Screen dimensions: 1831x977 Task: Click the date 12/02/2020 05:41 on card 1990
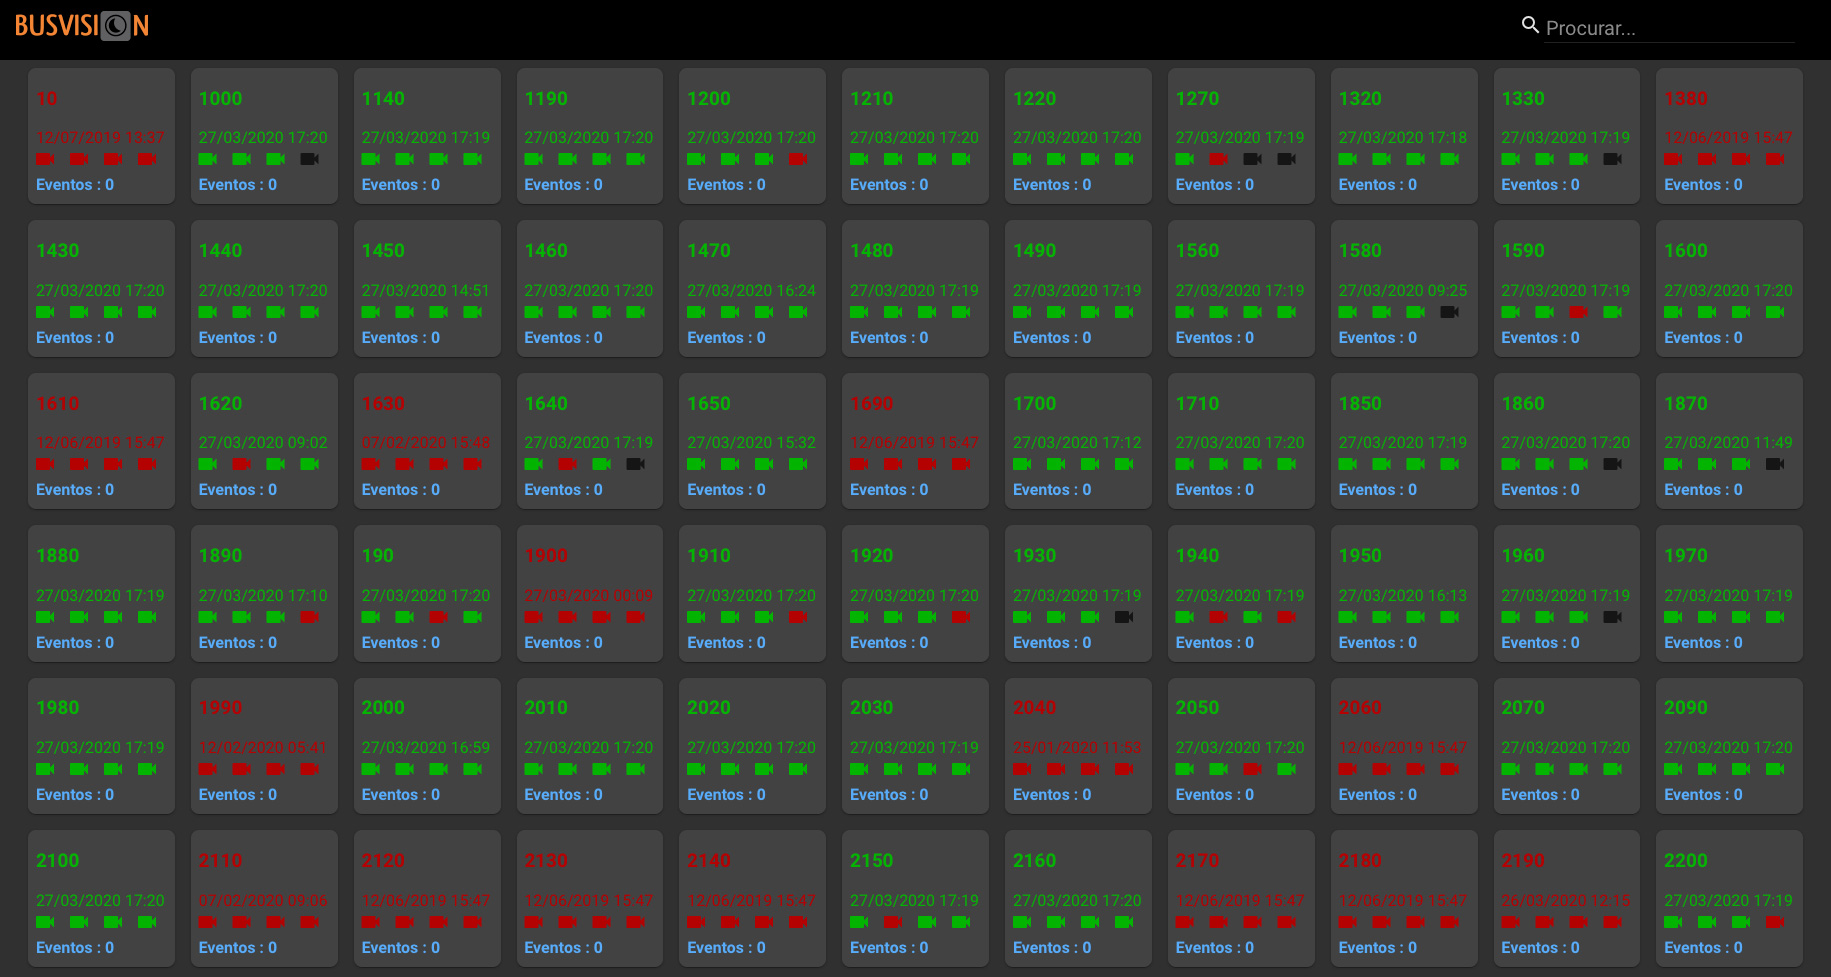(263, 747)
